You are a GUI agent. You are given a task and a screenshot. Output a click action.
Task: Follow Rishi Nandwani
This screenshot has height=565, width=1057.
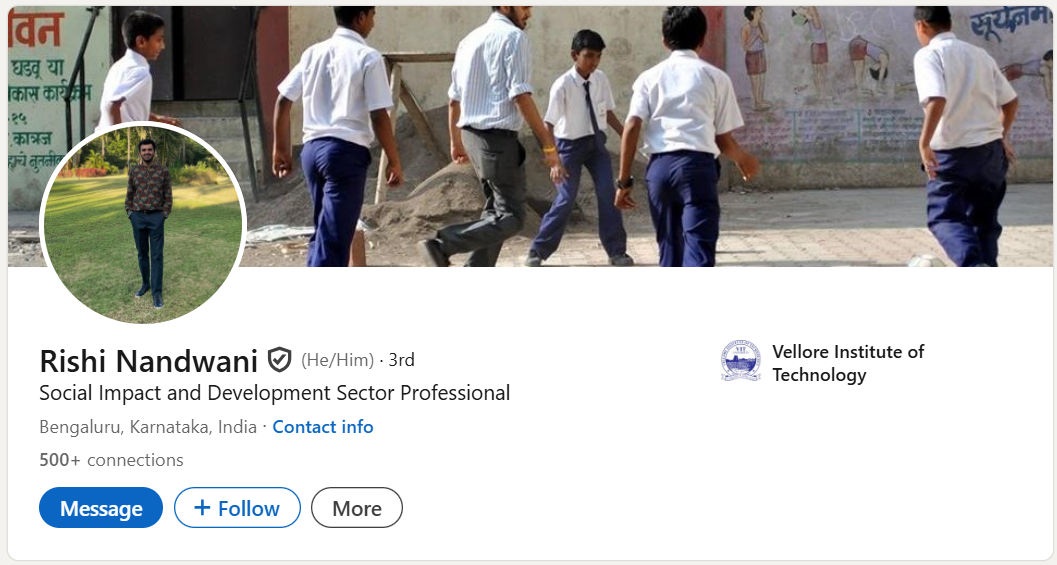click(237, 508)
